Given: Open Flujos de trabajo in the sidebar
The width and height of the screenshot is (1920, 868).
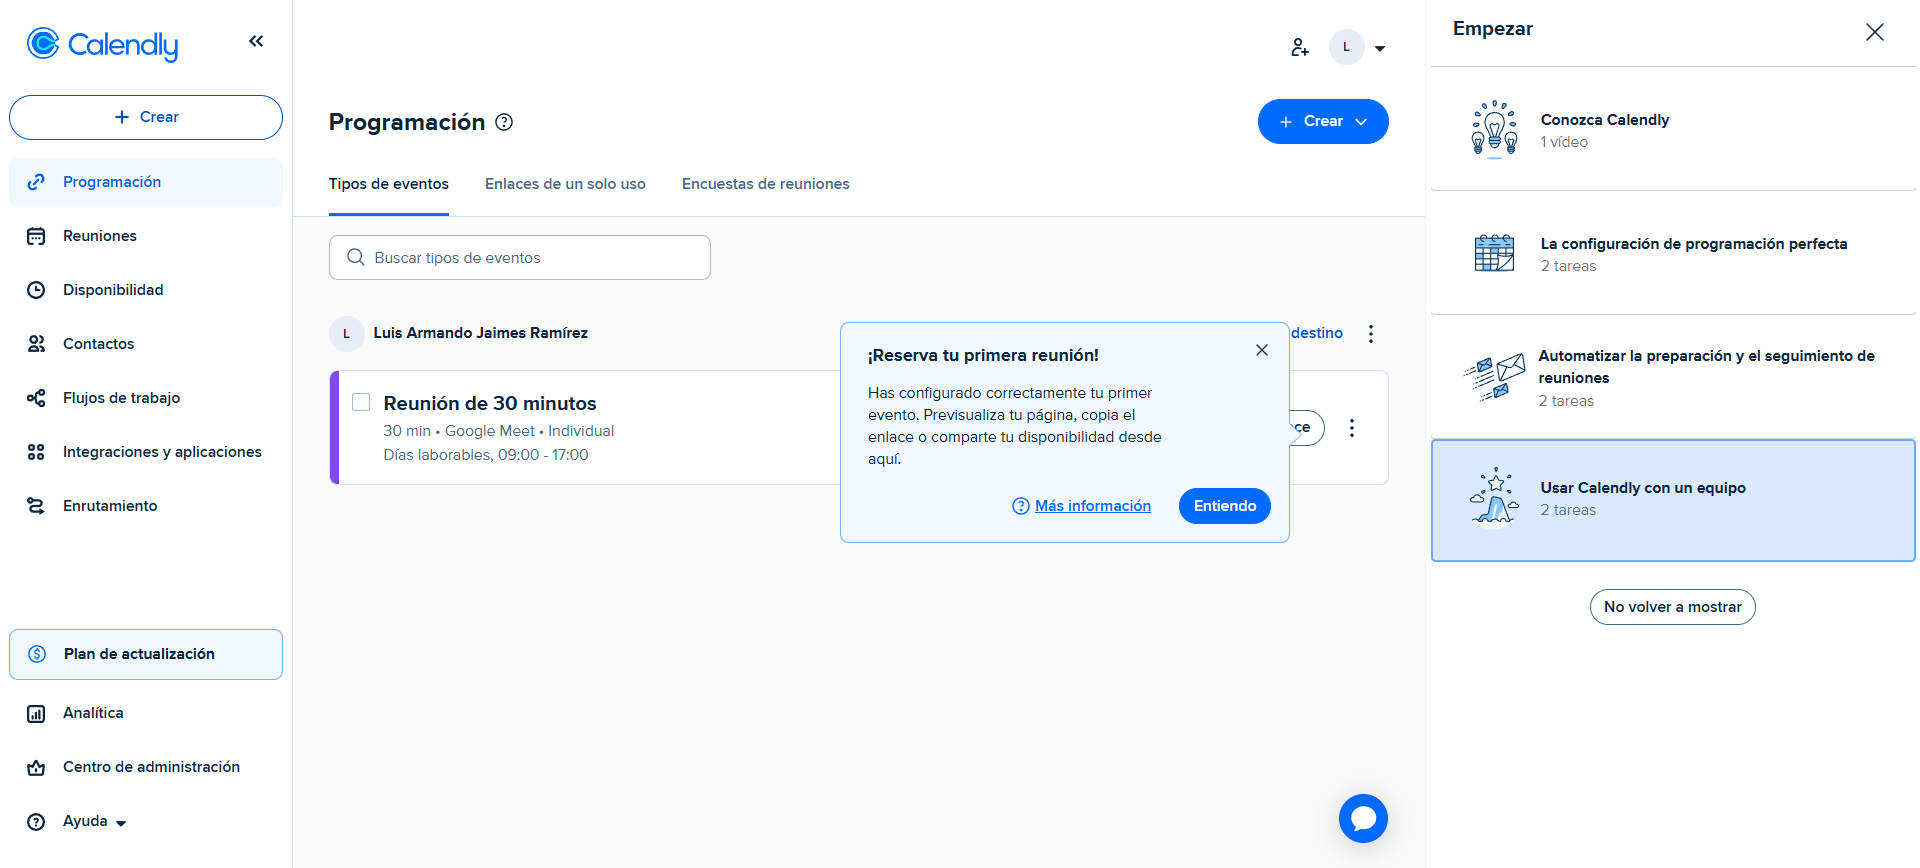Looking at the screenshot, I should pos(146,398).
